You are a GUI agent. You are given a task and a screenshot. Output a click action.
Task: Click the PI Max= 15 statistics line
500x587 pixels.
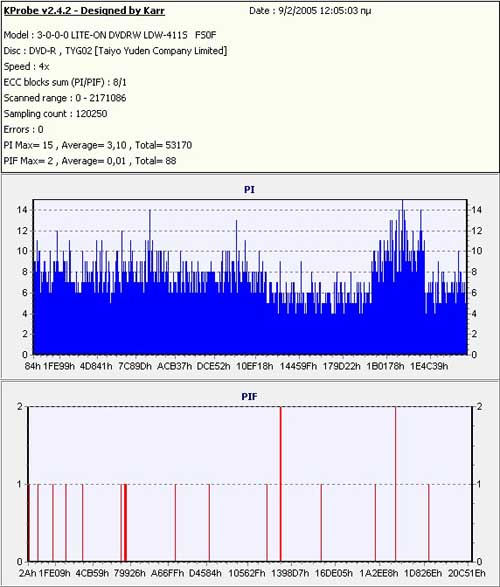tap(98, 145)
